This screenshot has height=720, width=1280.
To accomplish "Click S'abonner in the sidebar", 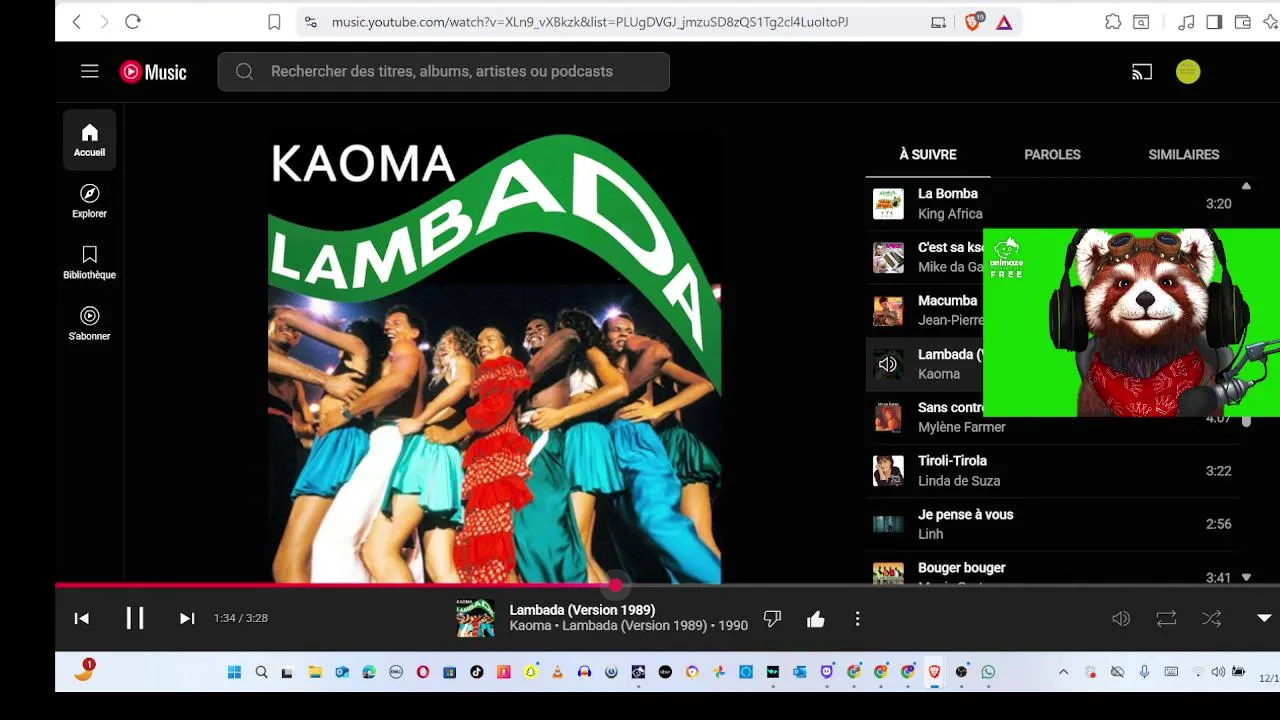I will pos(89,323).
